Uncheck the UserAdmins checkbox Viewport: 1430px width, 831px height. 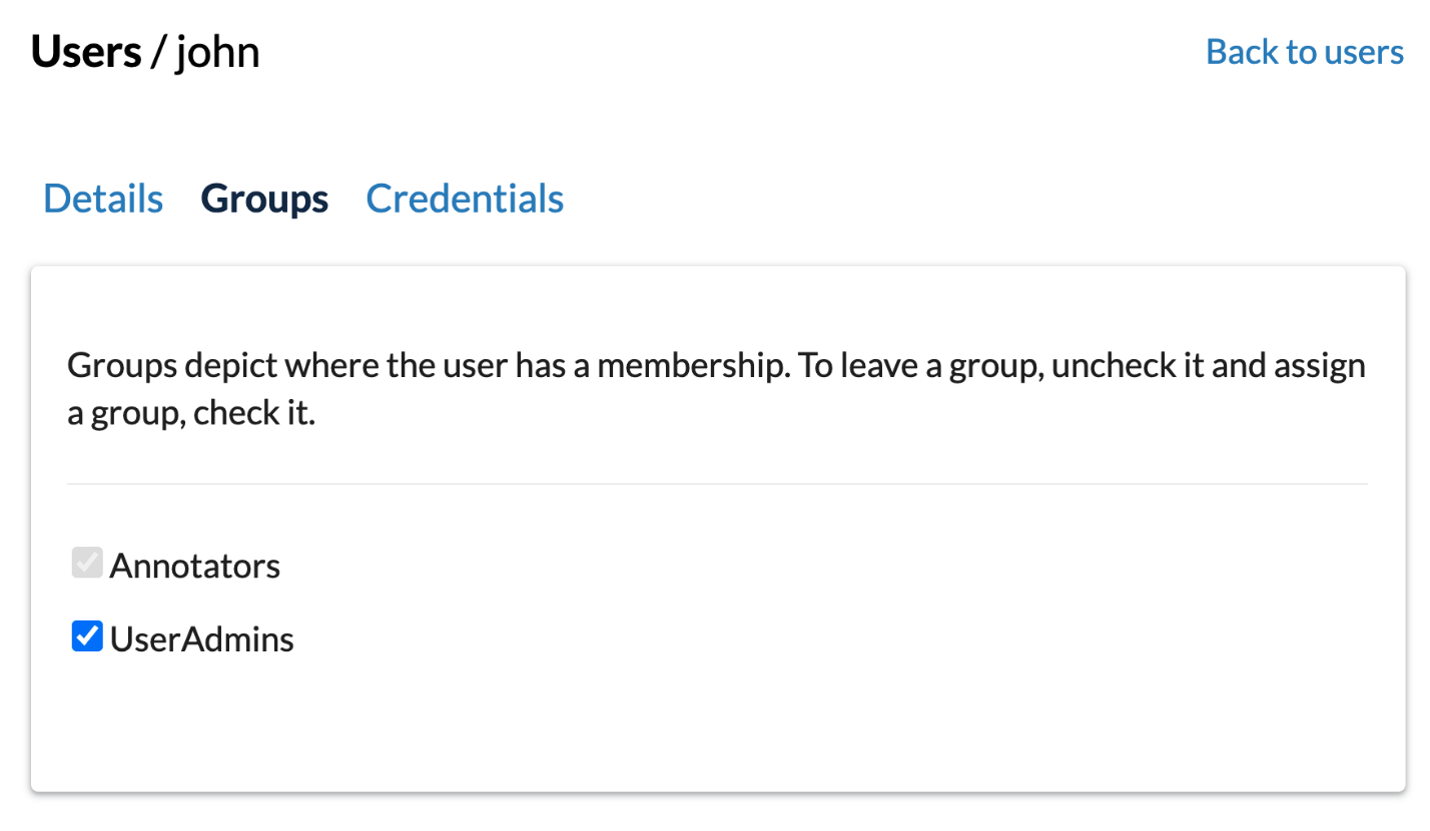click(87, 636)
